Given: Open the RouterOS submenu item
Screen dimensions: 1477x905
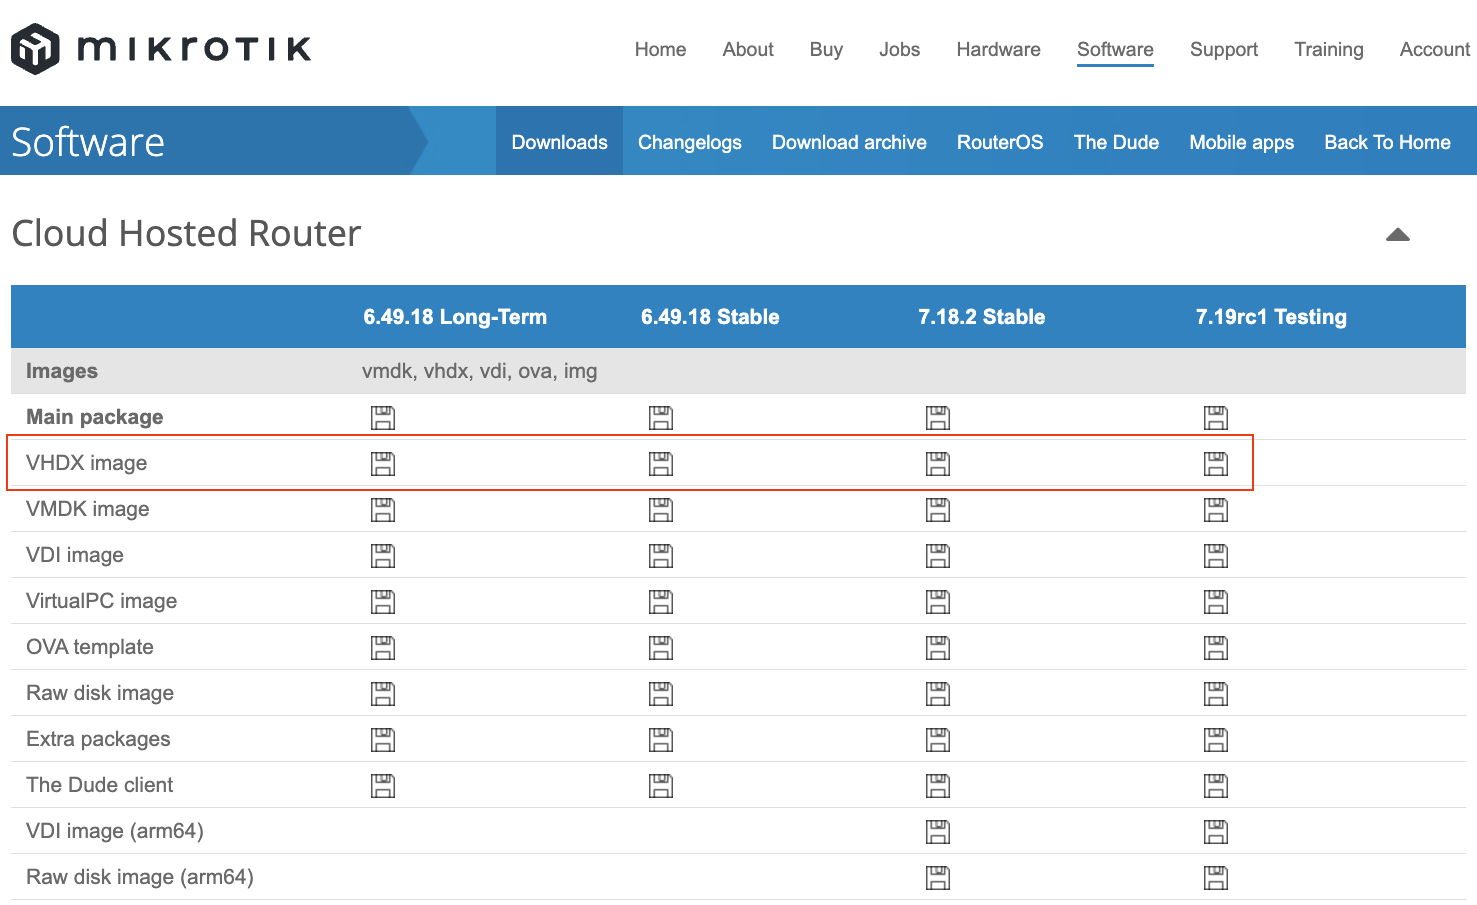Looking at the screenshot, I should point(999,142).
